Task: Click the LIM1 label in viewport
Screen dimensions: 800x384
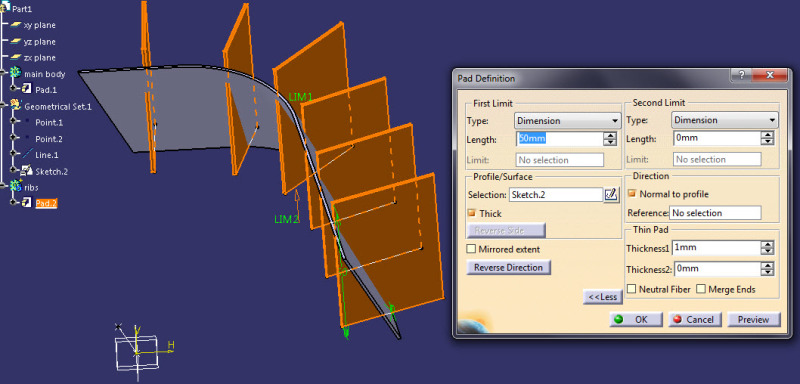Action: pyautogui.click(x=301, y=96)
